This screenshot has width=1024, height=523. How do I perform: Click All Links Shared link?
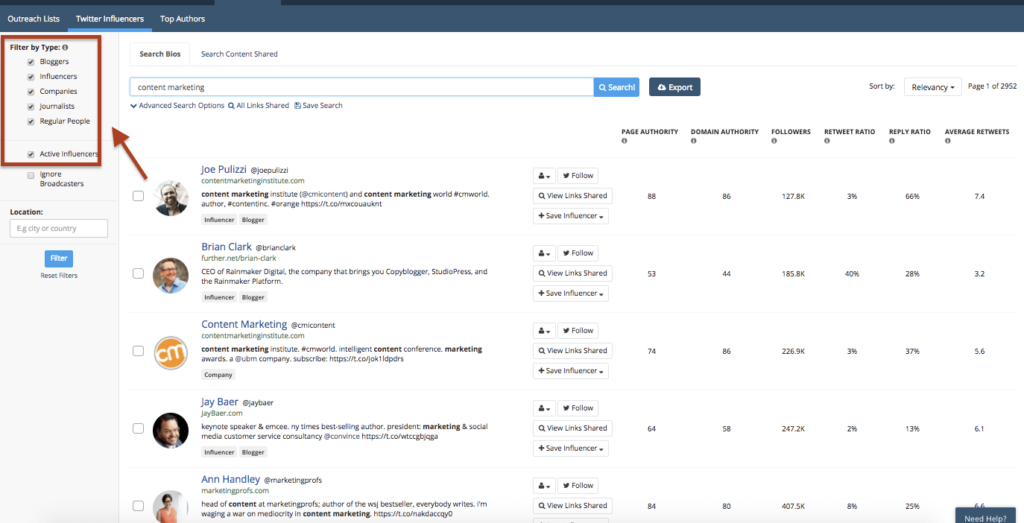tap(259, 105)
